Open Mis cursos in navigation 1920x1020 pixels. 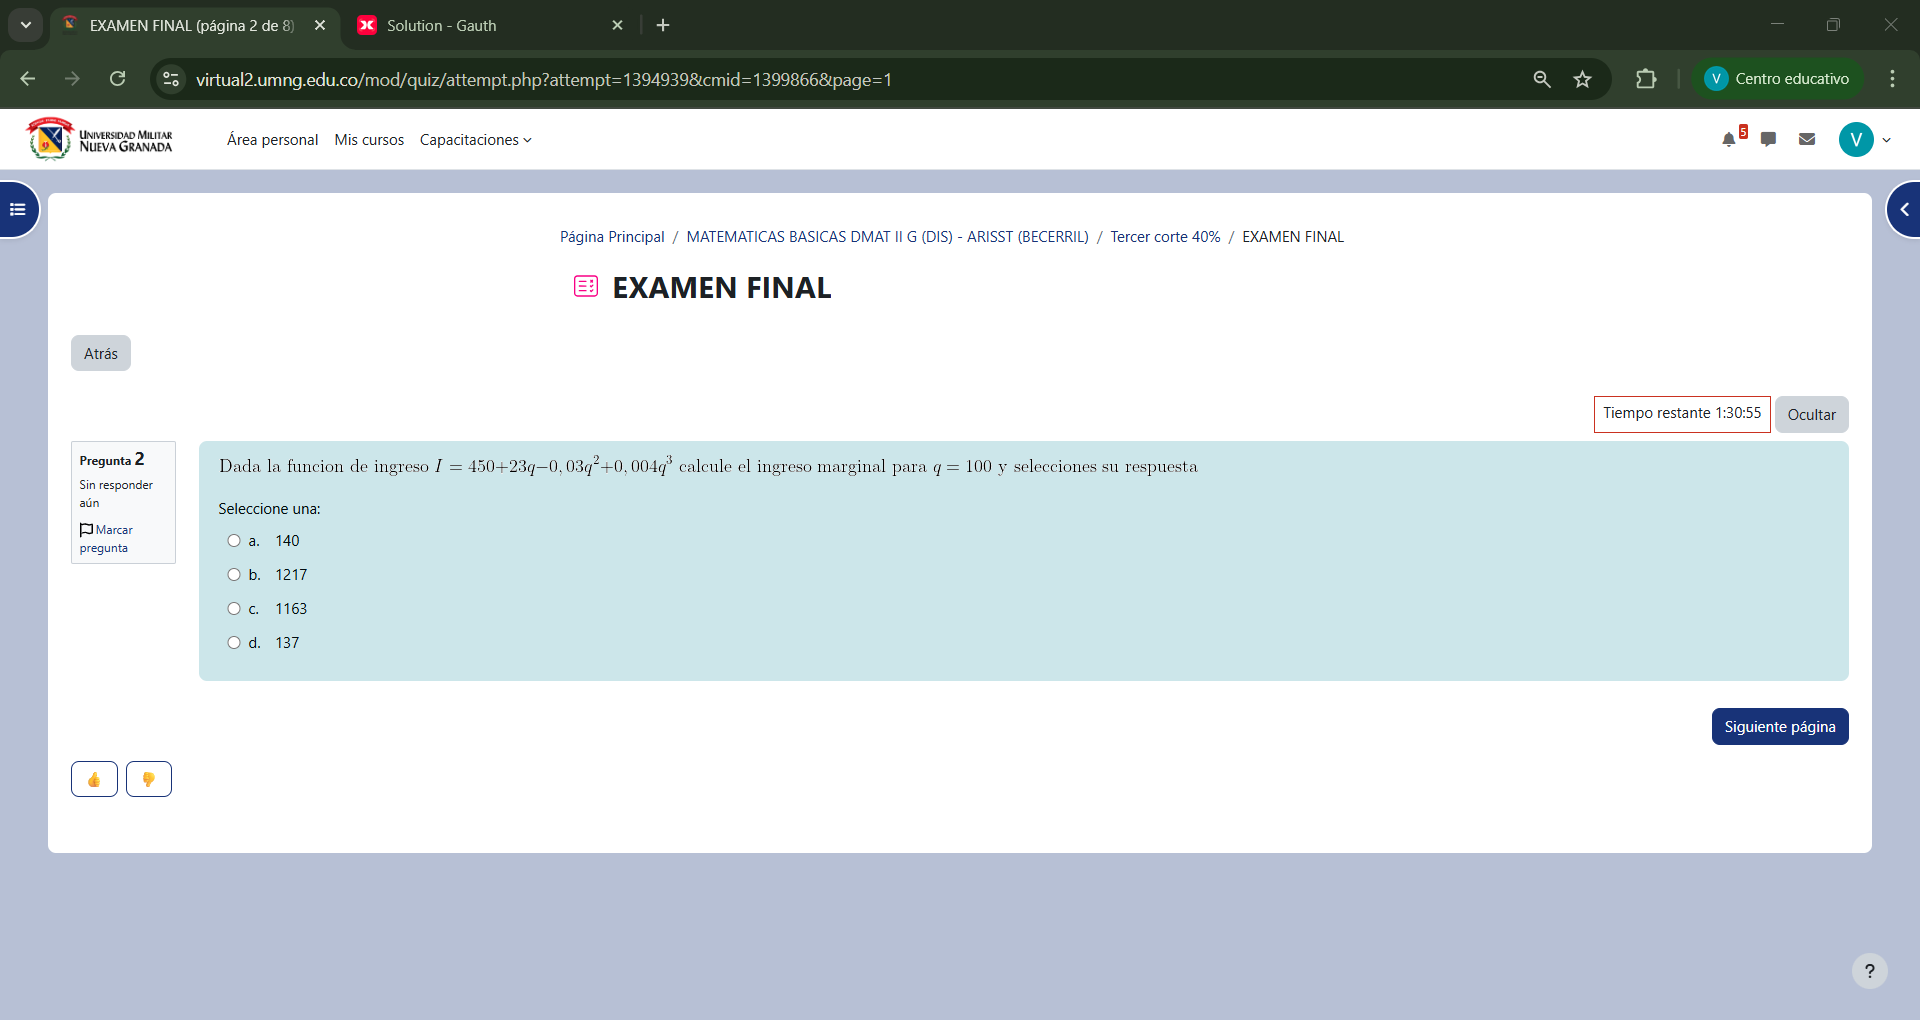[x=369, y=140]
